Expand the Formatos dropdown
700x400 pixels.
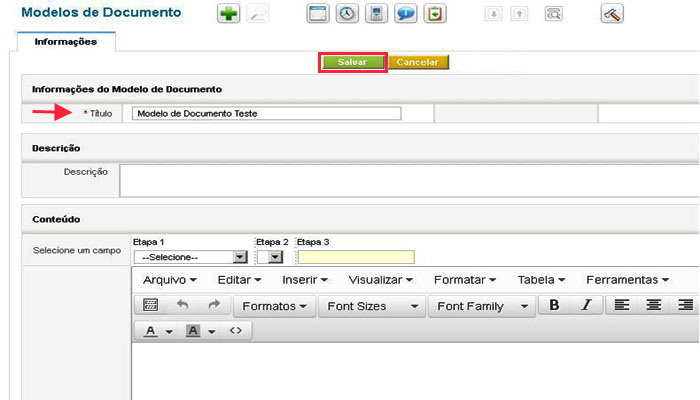275,306
